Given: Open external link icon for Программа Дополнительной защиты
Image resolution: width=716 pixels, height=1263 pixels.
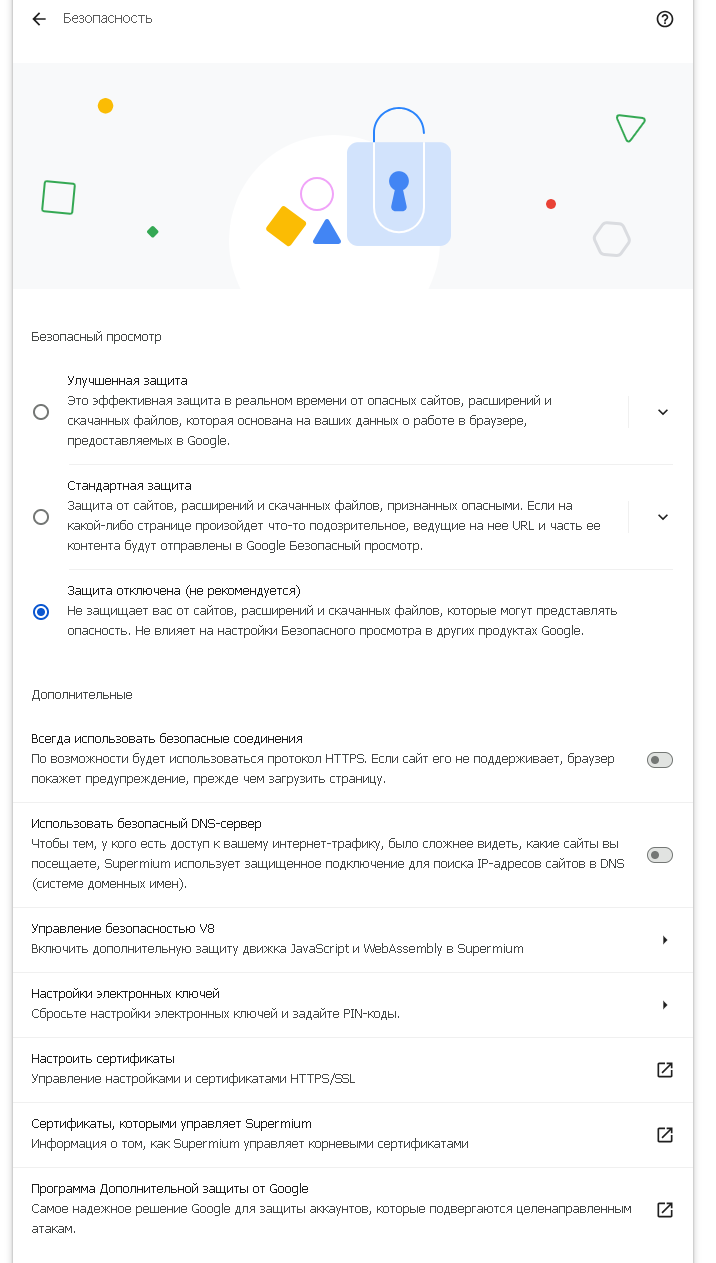Looking at the screenshot, I should pos(665,1210).
